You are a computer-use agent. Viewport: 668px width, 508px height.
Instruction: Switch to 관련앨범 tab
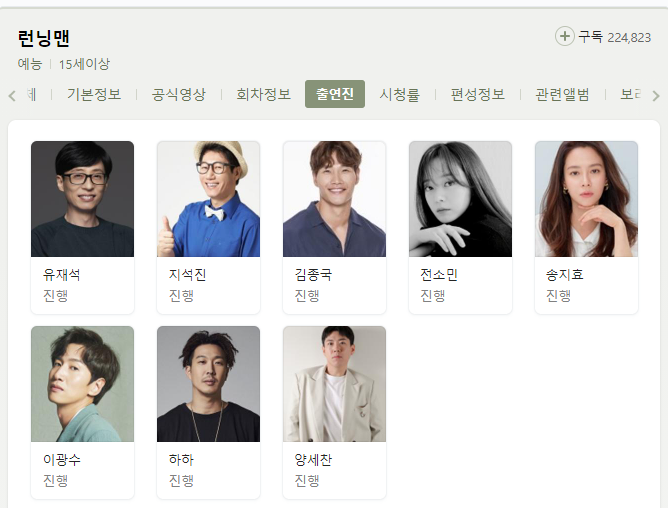(x=563, y=94)
